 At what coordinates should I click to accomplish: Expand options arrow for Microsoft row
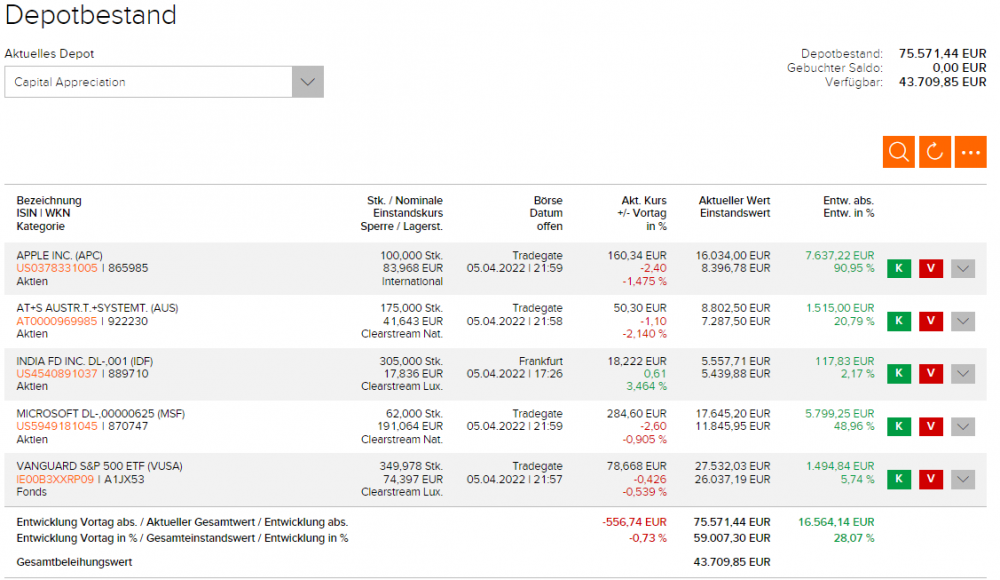pyautogui.click(x=963, y=427)
